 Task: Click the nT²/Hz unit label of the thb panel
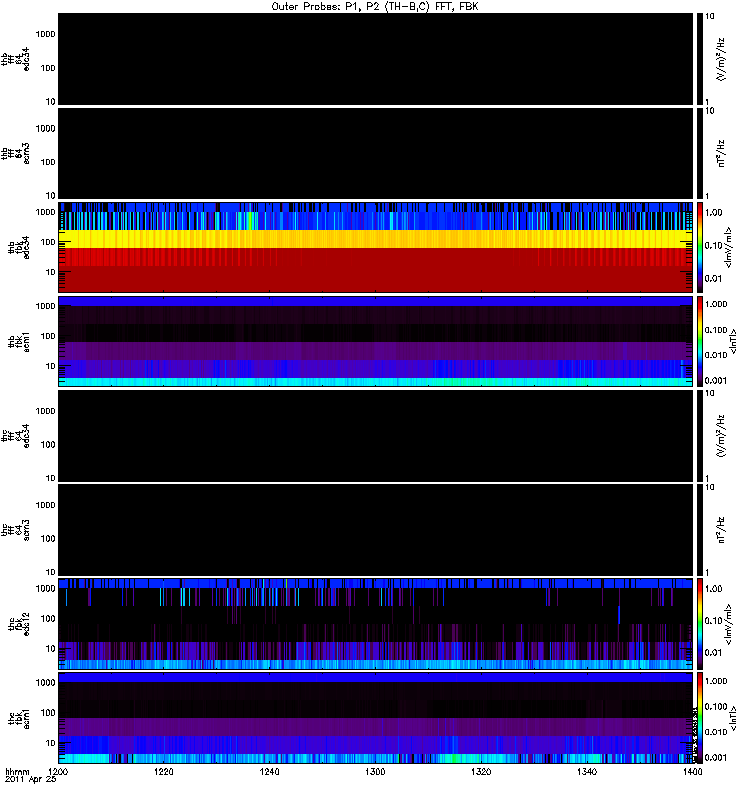click(x=720, y=154)
